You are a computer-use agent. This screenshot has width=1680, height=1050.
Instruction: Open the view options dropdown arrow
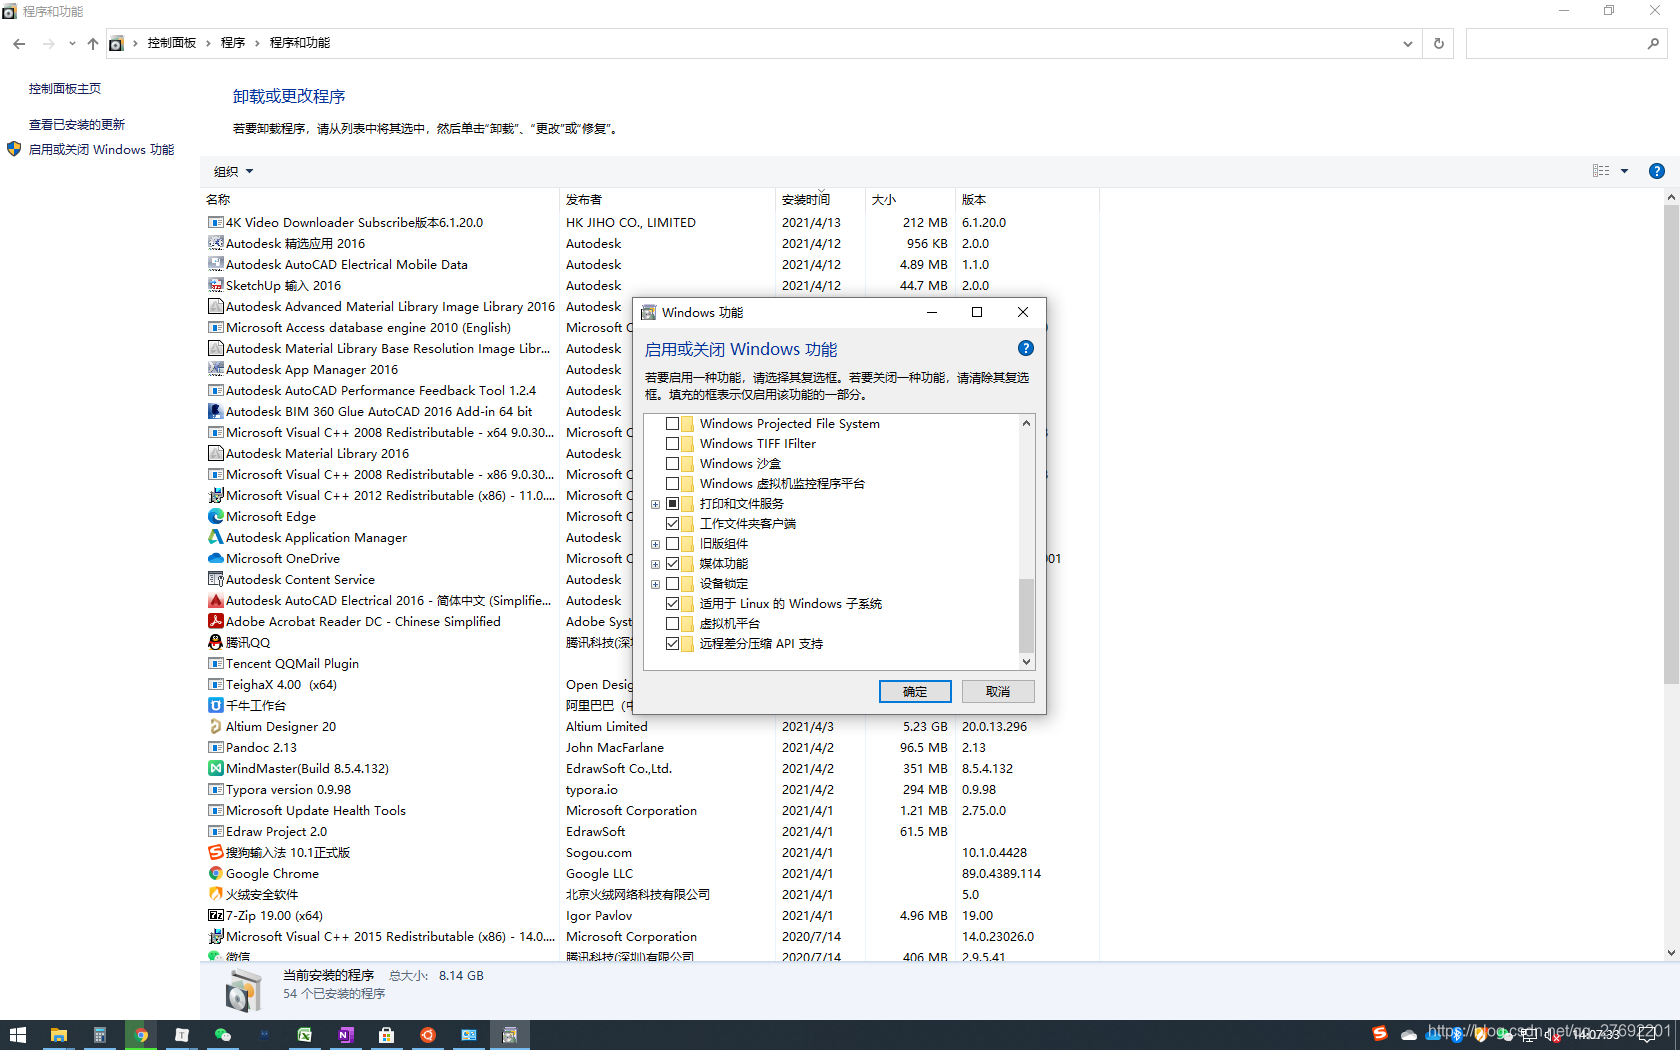tap(1624, 171)
